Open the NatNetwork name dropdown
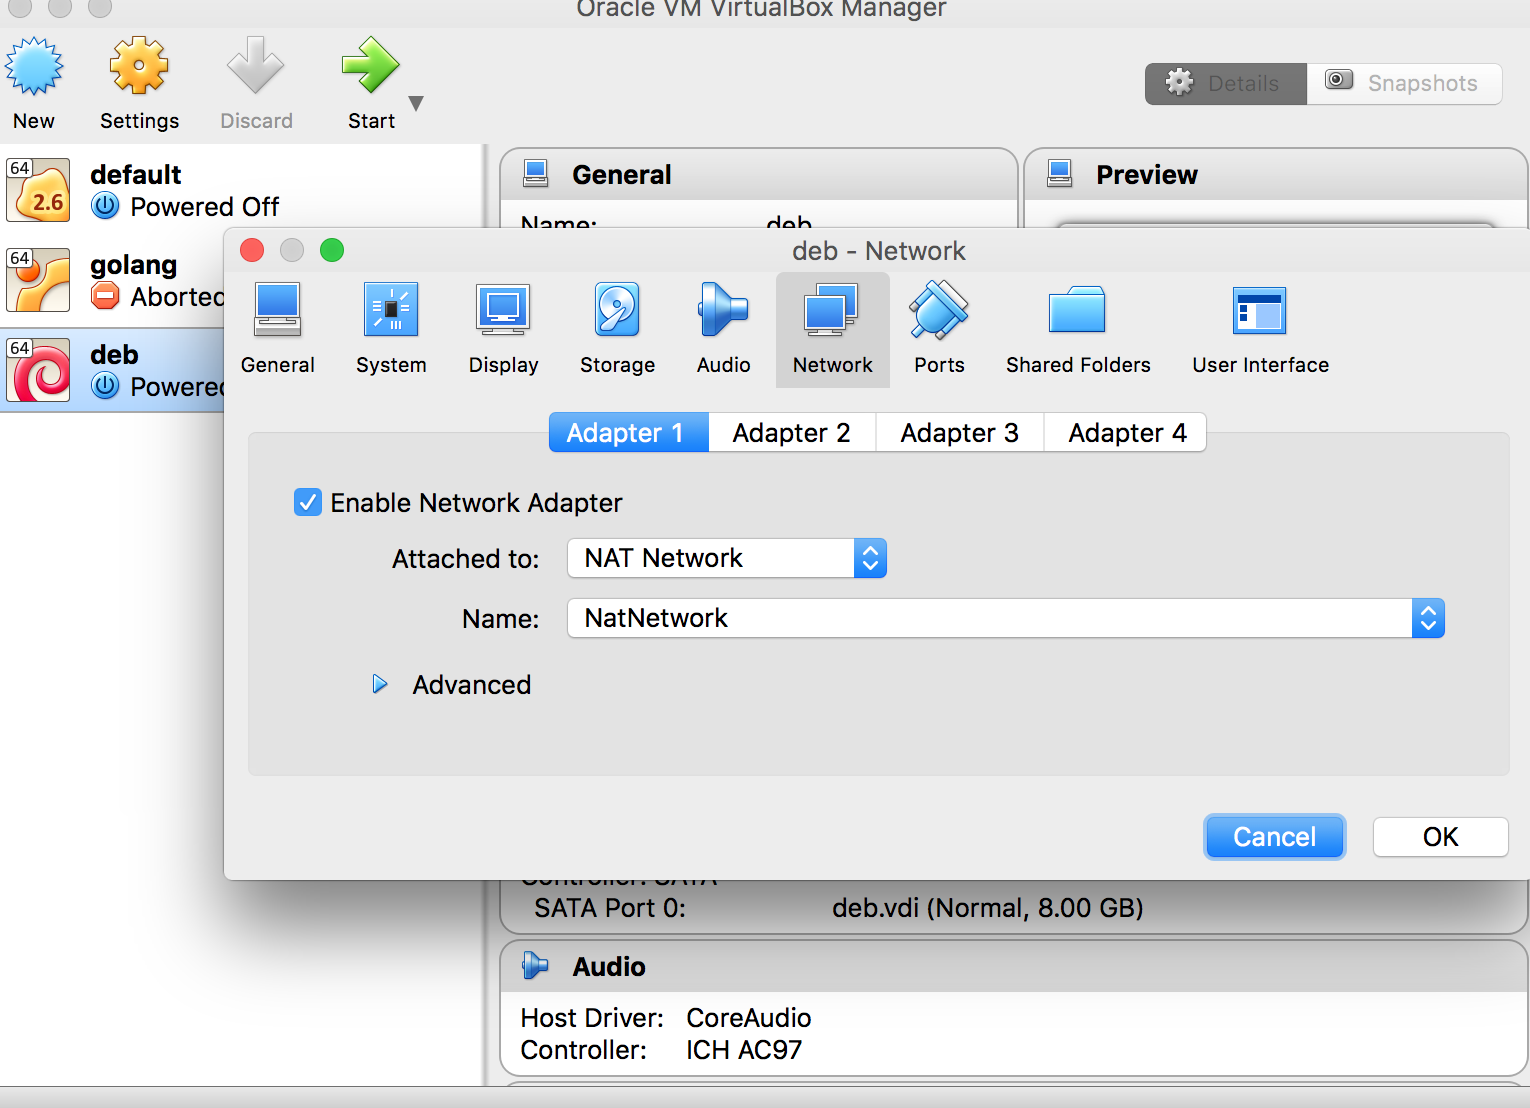Screen dimensions: 1530x1108 1006,618
